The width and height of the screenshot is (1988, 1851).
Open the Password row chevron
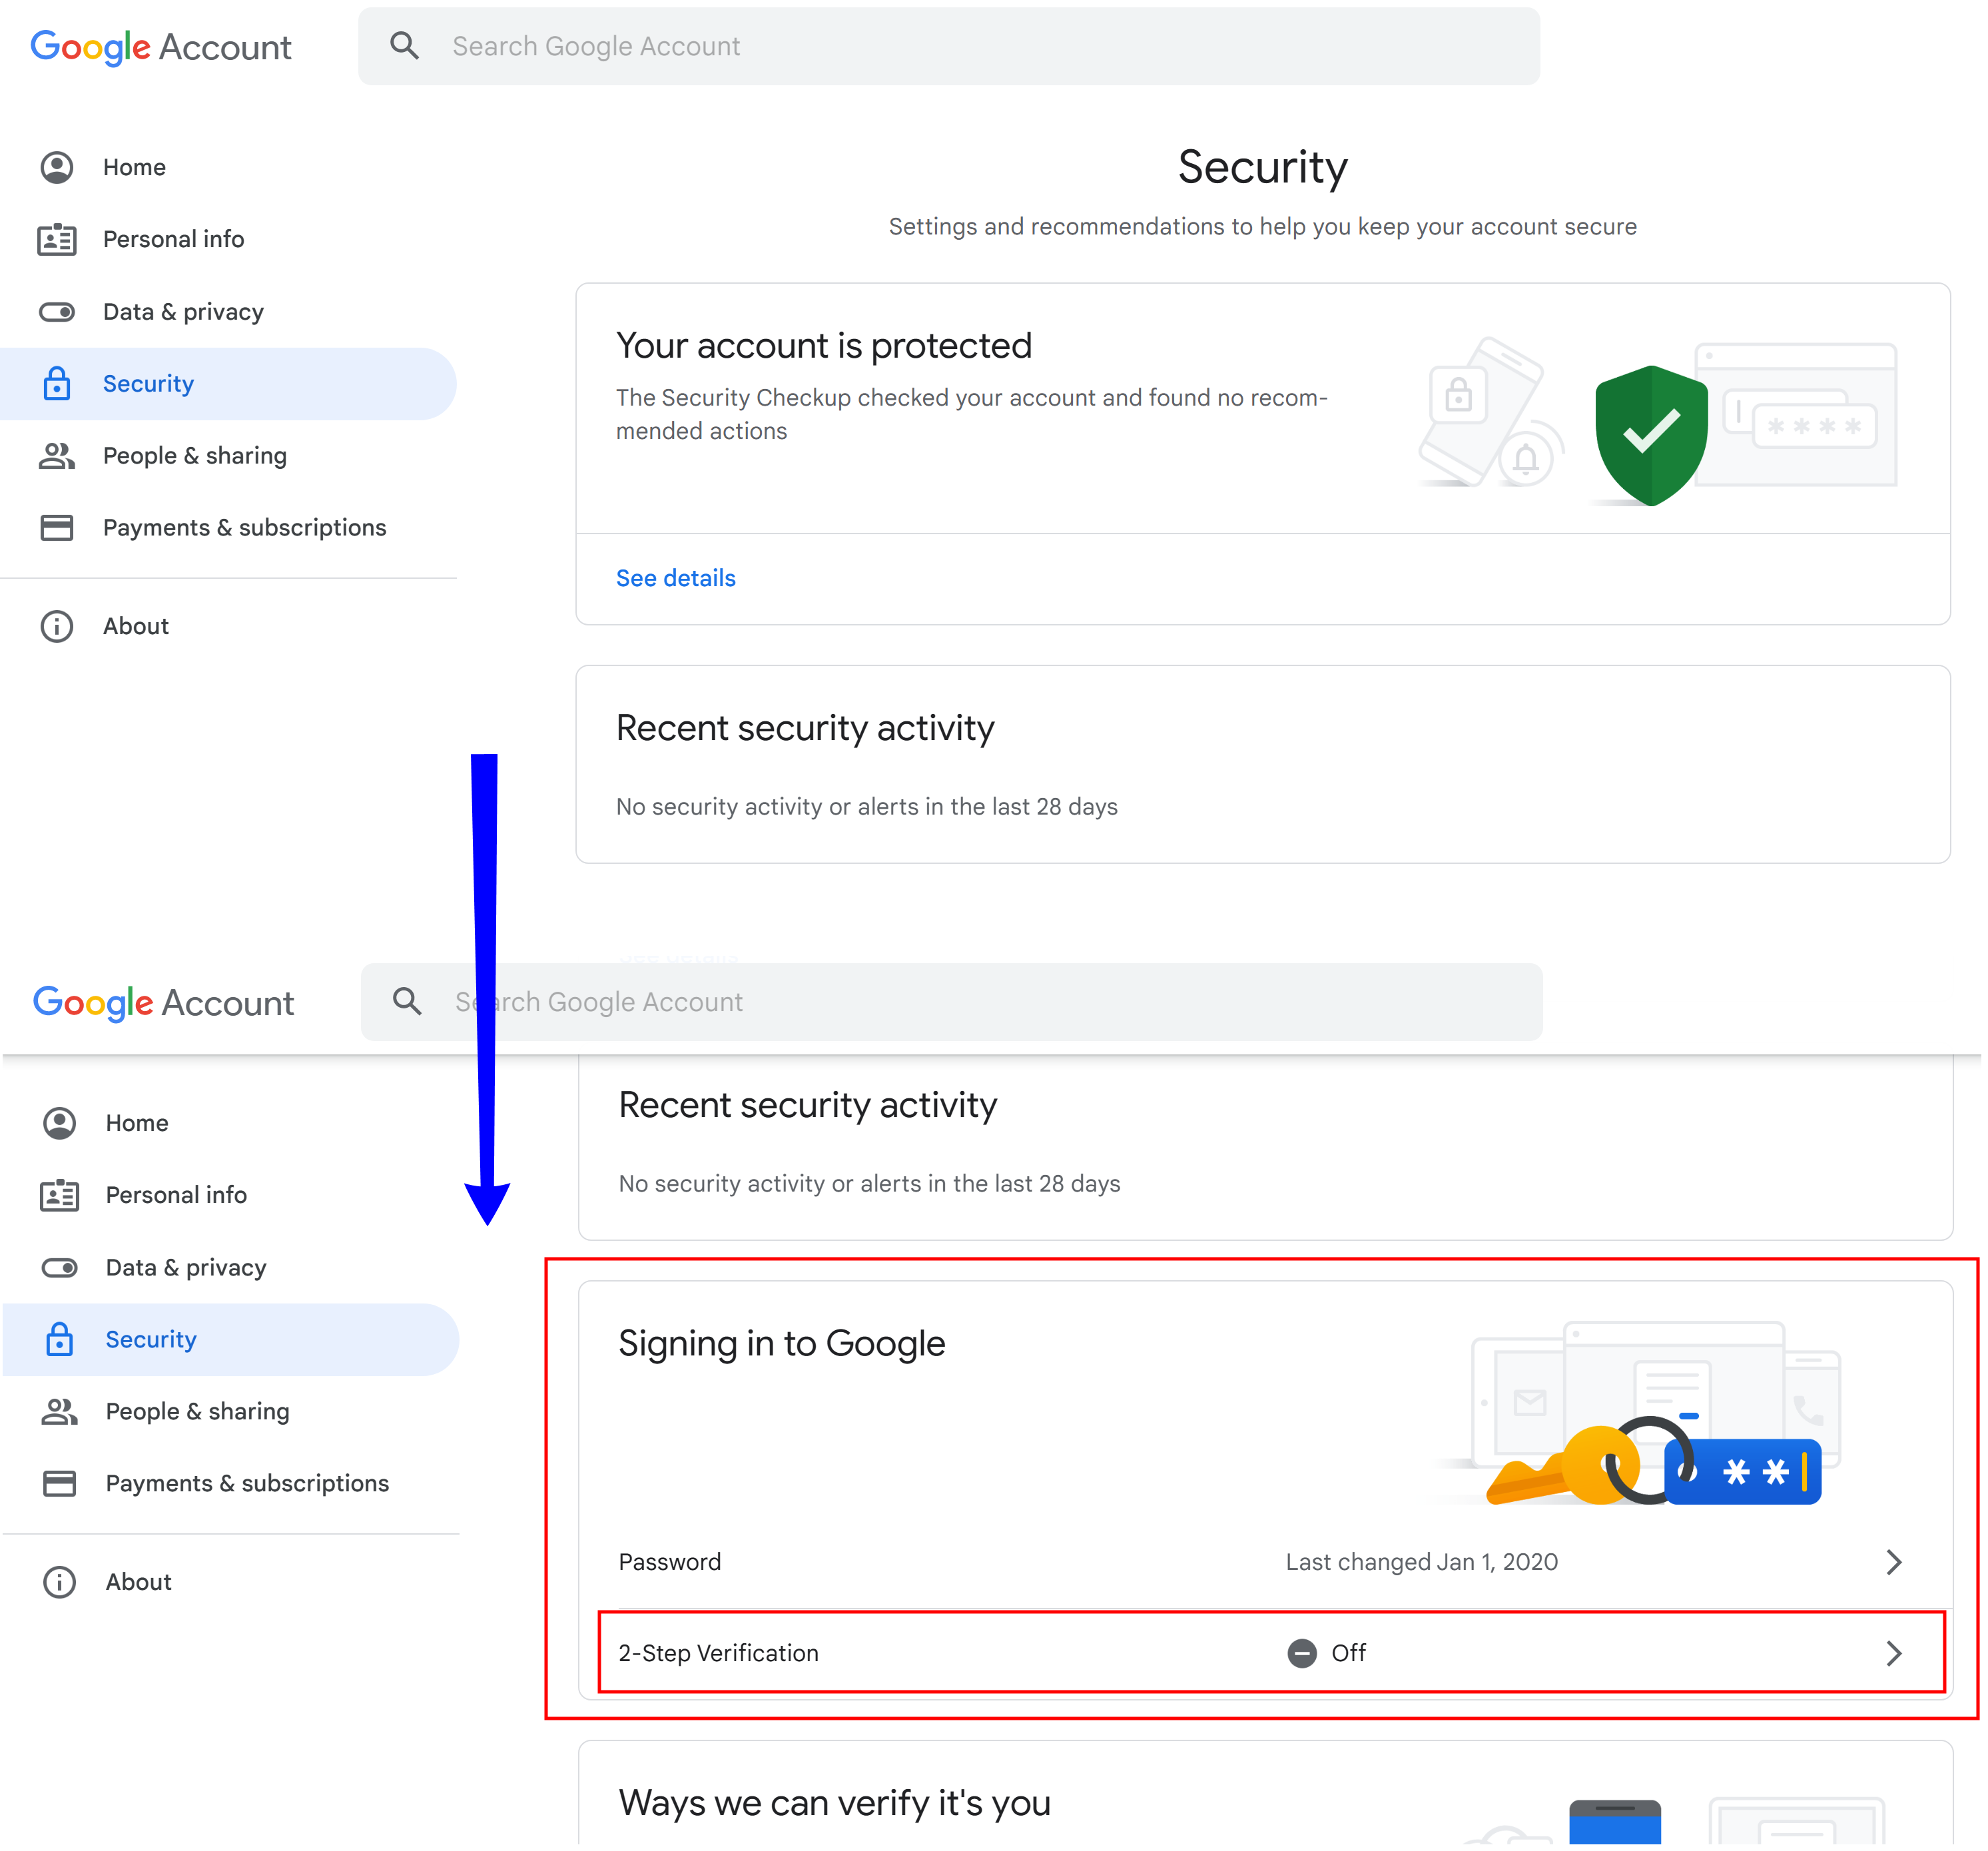(x=1893, y=1562)
